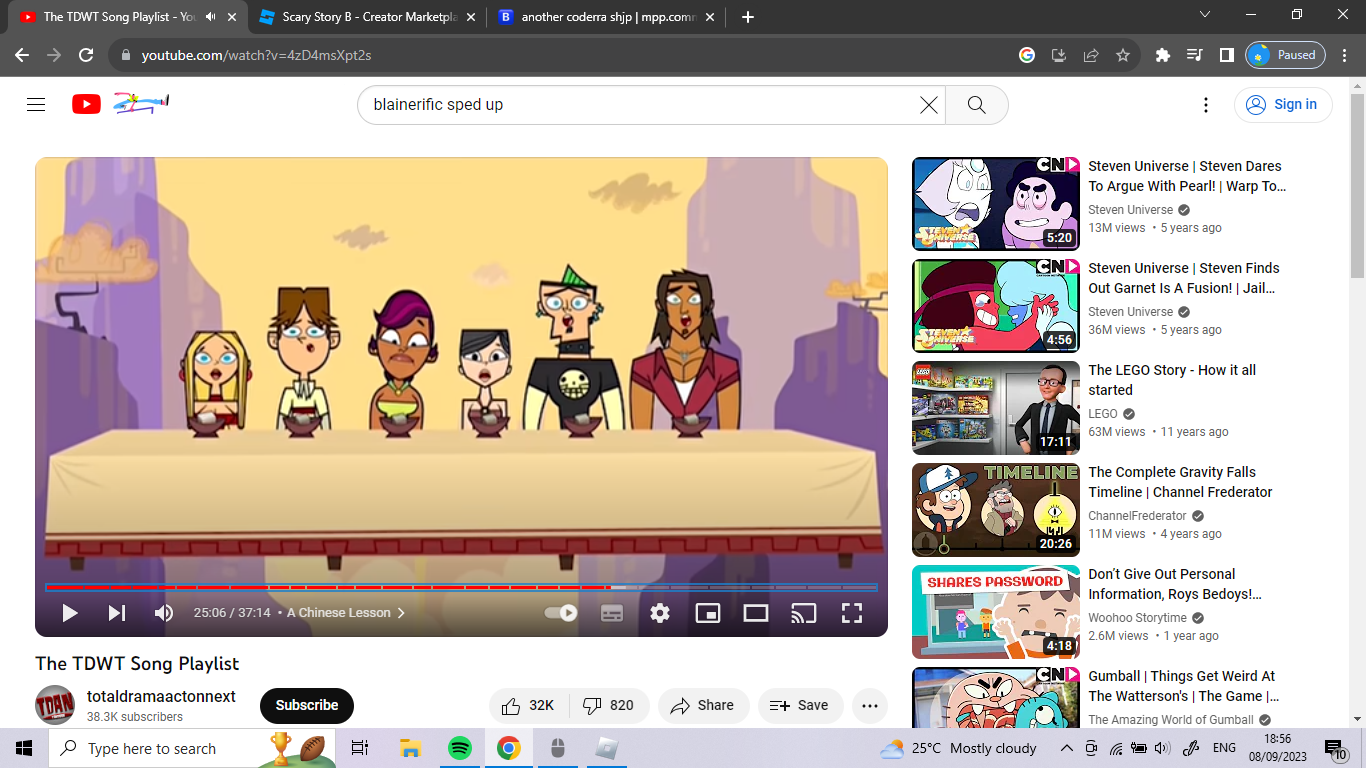Skip to next video in player
Viewport: 1366px width, 768px height.
(117, 613)
